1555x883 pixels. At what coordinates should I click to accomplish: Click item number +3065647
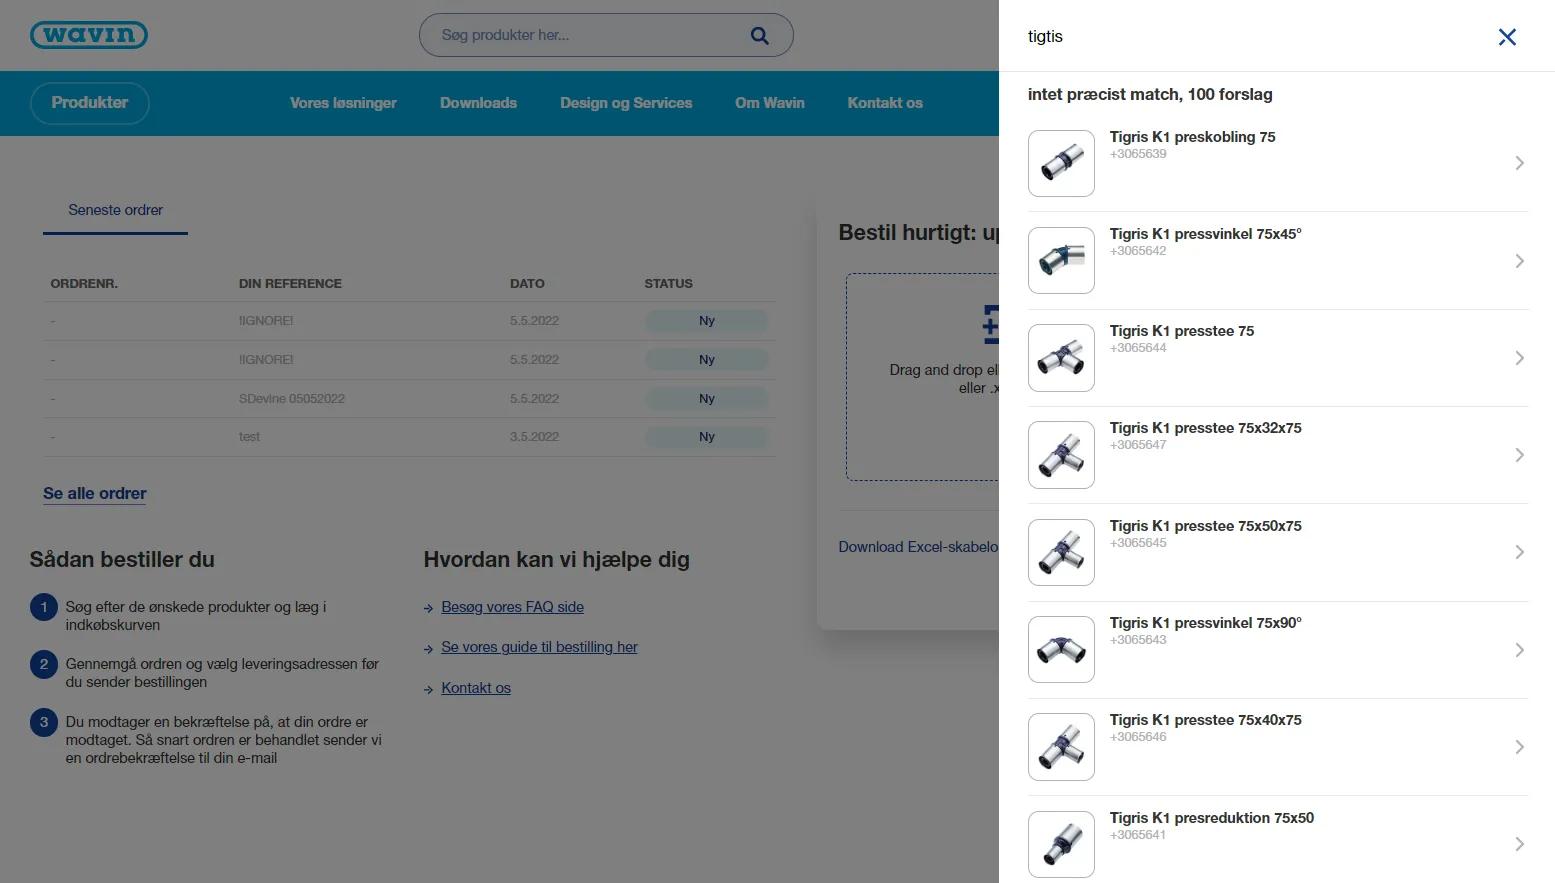[1138, 445]
